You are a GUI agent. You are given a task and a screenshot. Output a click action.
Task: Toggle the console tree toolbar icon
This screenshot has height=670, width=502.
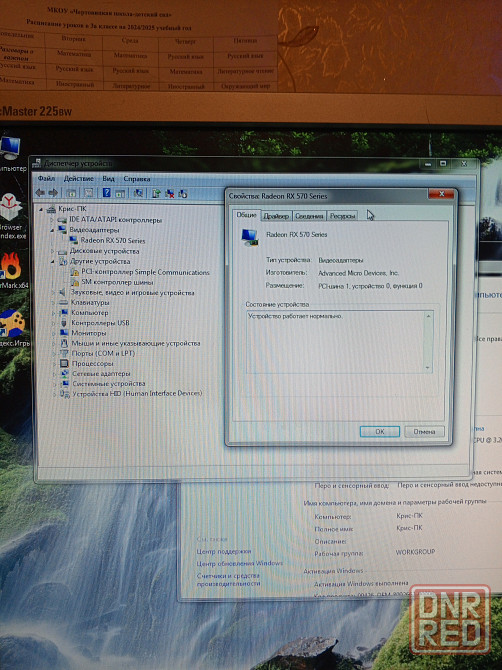71,193
